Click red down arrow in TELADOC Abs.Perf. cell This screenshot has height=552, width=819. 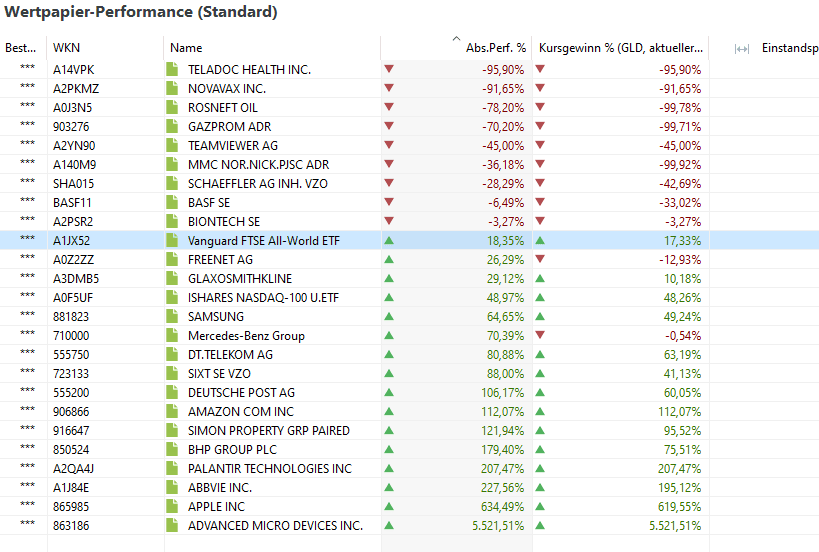click(389, 69)
